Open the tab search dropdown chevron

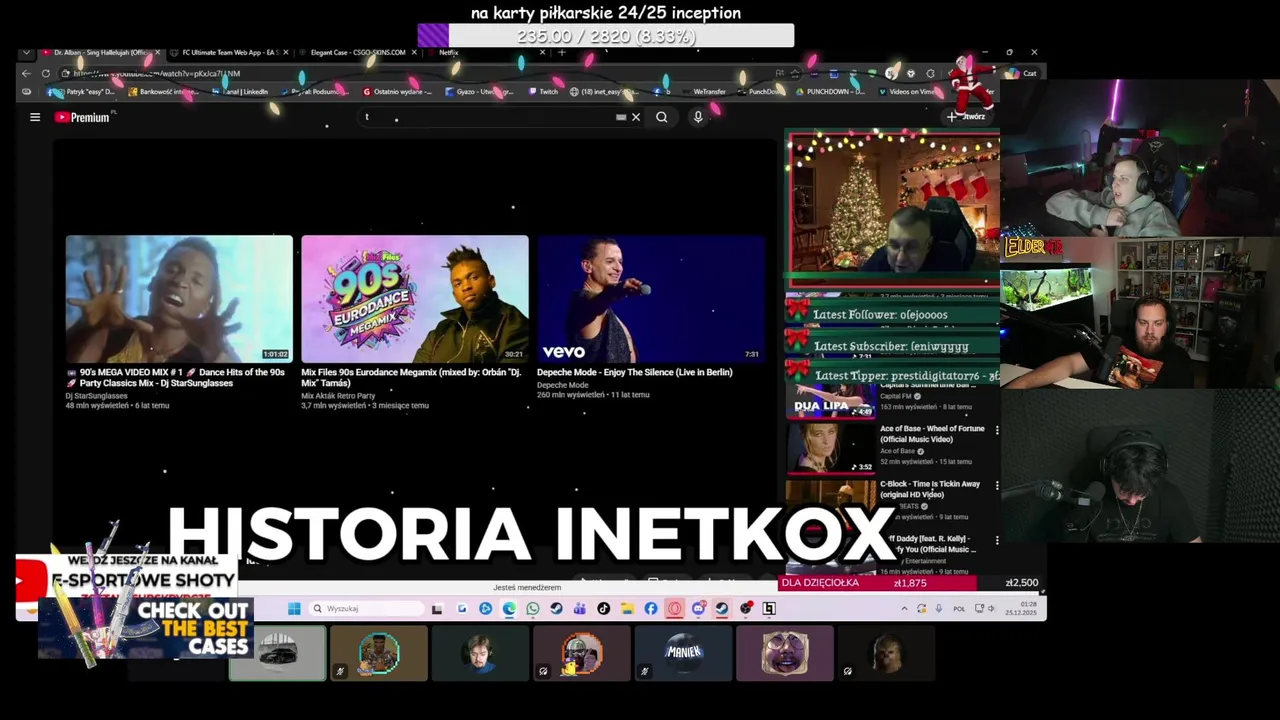pyautogui.click(x=26, y=52)
